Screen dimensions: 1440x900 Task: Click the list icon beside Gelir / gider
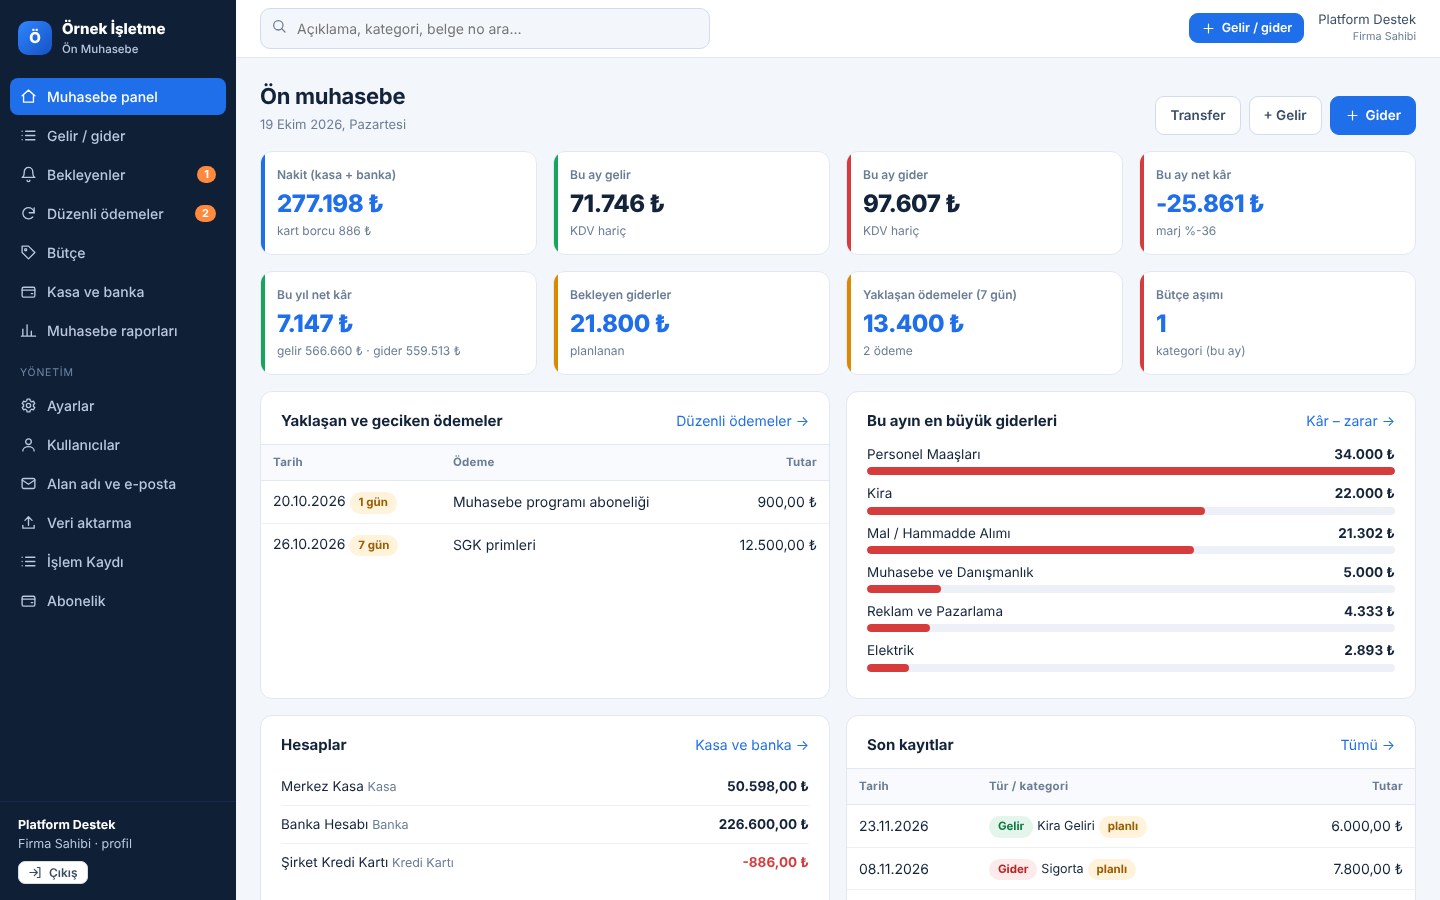(29, 136)
